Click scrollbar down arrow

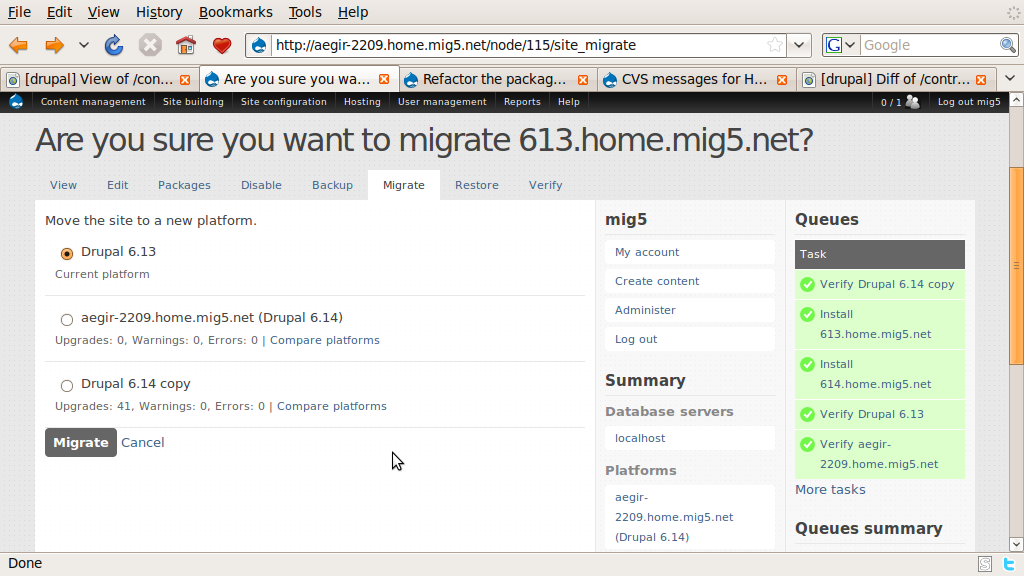click(1016, 544)
